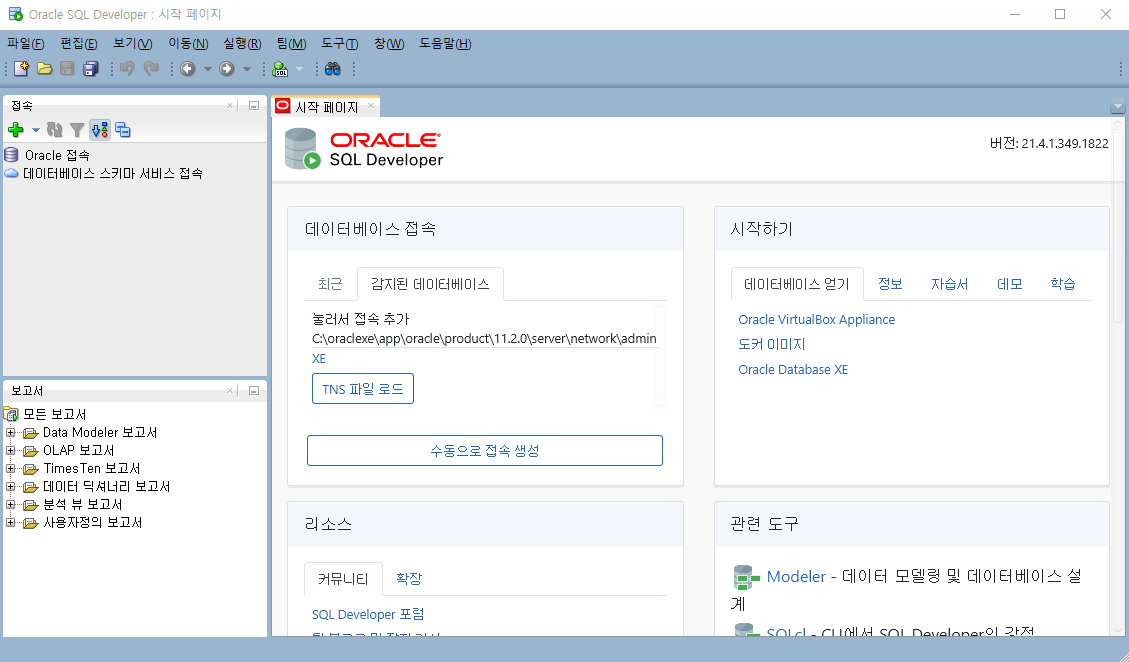
Task: Open the 보기(V) menu
Action: (x=132, y=44)
